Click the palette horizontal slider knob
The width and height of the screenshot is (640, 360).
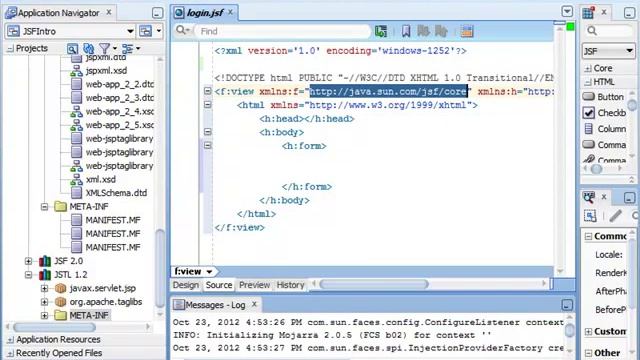point(596,169)
